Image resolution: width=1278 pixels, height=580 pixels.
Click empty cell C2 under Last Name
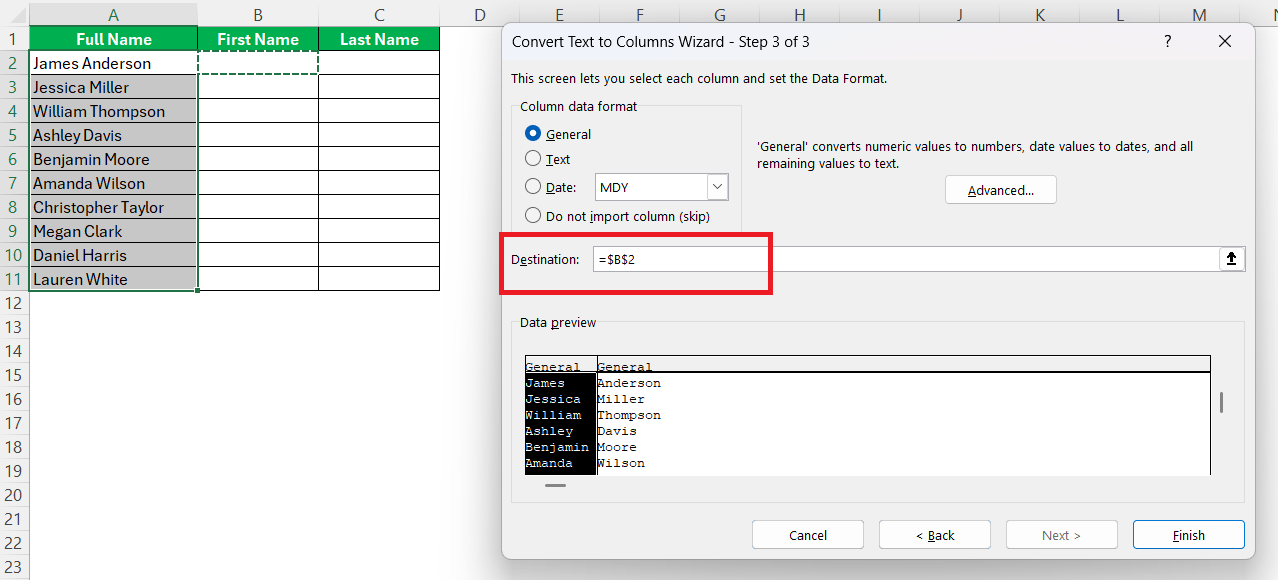pyautogui.click(x=379, y=63)
